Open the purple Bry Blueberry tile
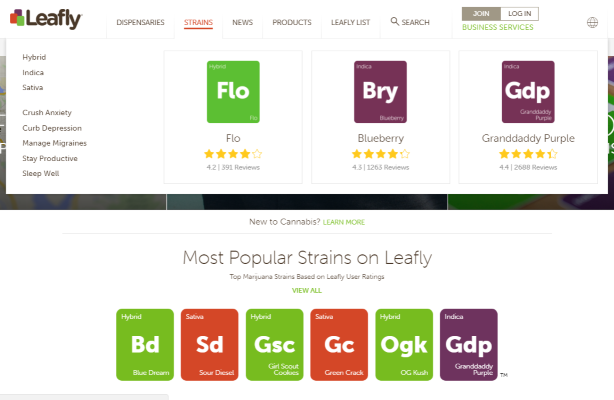The height and width of the screenshot is (400, 614). tap(380, 92)
